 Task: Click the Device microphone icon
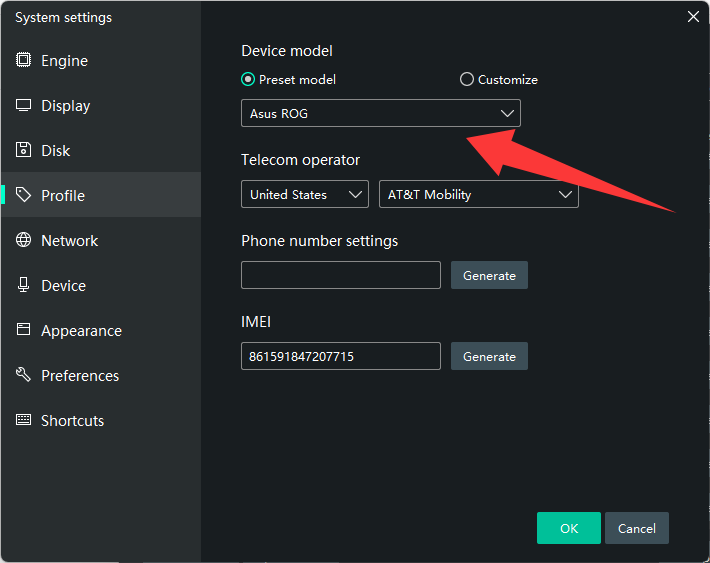(x=23, y=285)
